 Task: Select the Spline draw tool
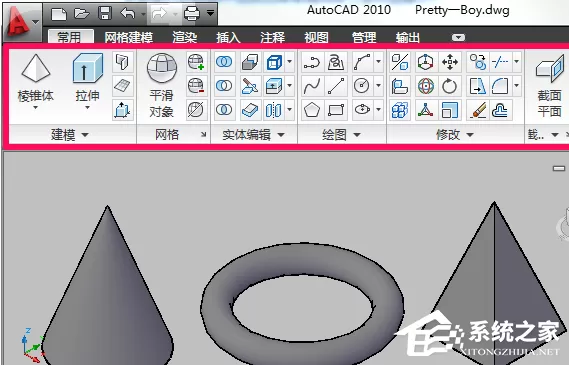coord(312,86)
